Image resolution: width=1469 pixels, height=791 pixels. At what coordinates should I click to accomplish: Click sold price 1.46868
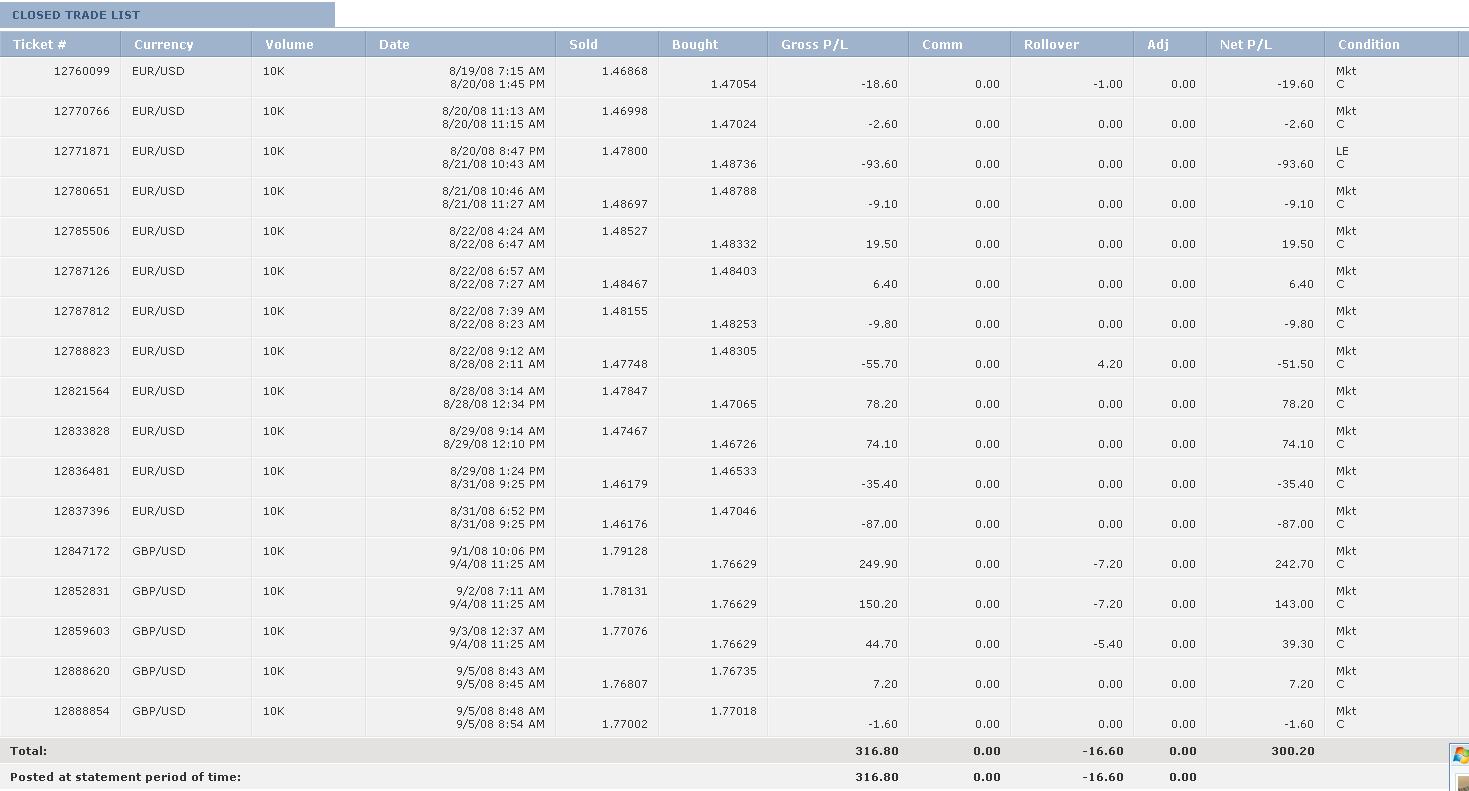point(625,71)
